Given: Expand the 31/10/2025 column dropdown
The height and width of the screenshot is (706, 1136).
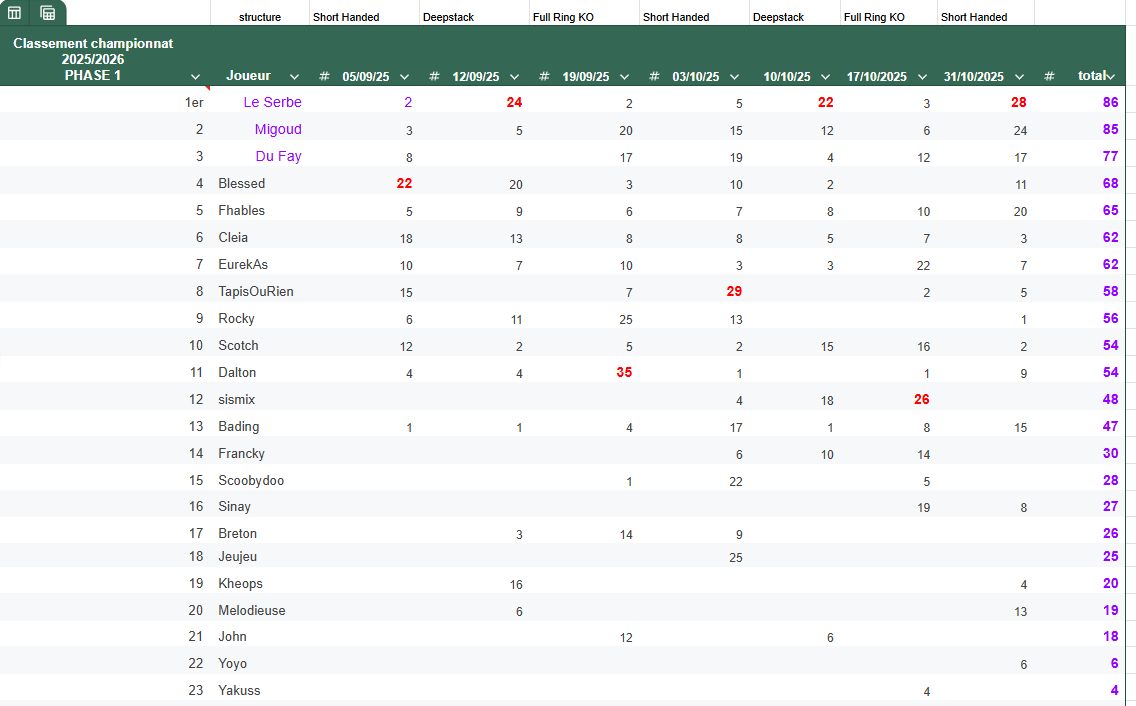Looking at the screenshot, I should coord(1019,77).
